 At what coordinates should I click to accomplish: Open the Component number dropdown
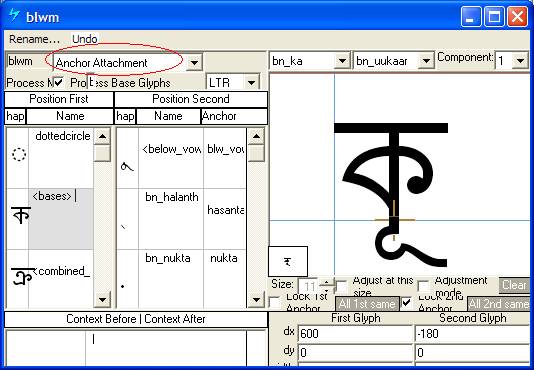click(x=520, y=61)
